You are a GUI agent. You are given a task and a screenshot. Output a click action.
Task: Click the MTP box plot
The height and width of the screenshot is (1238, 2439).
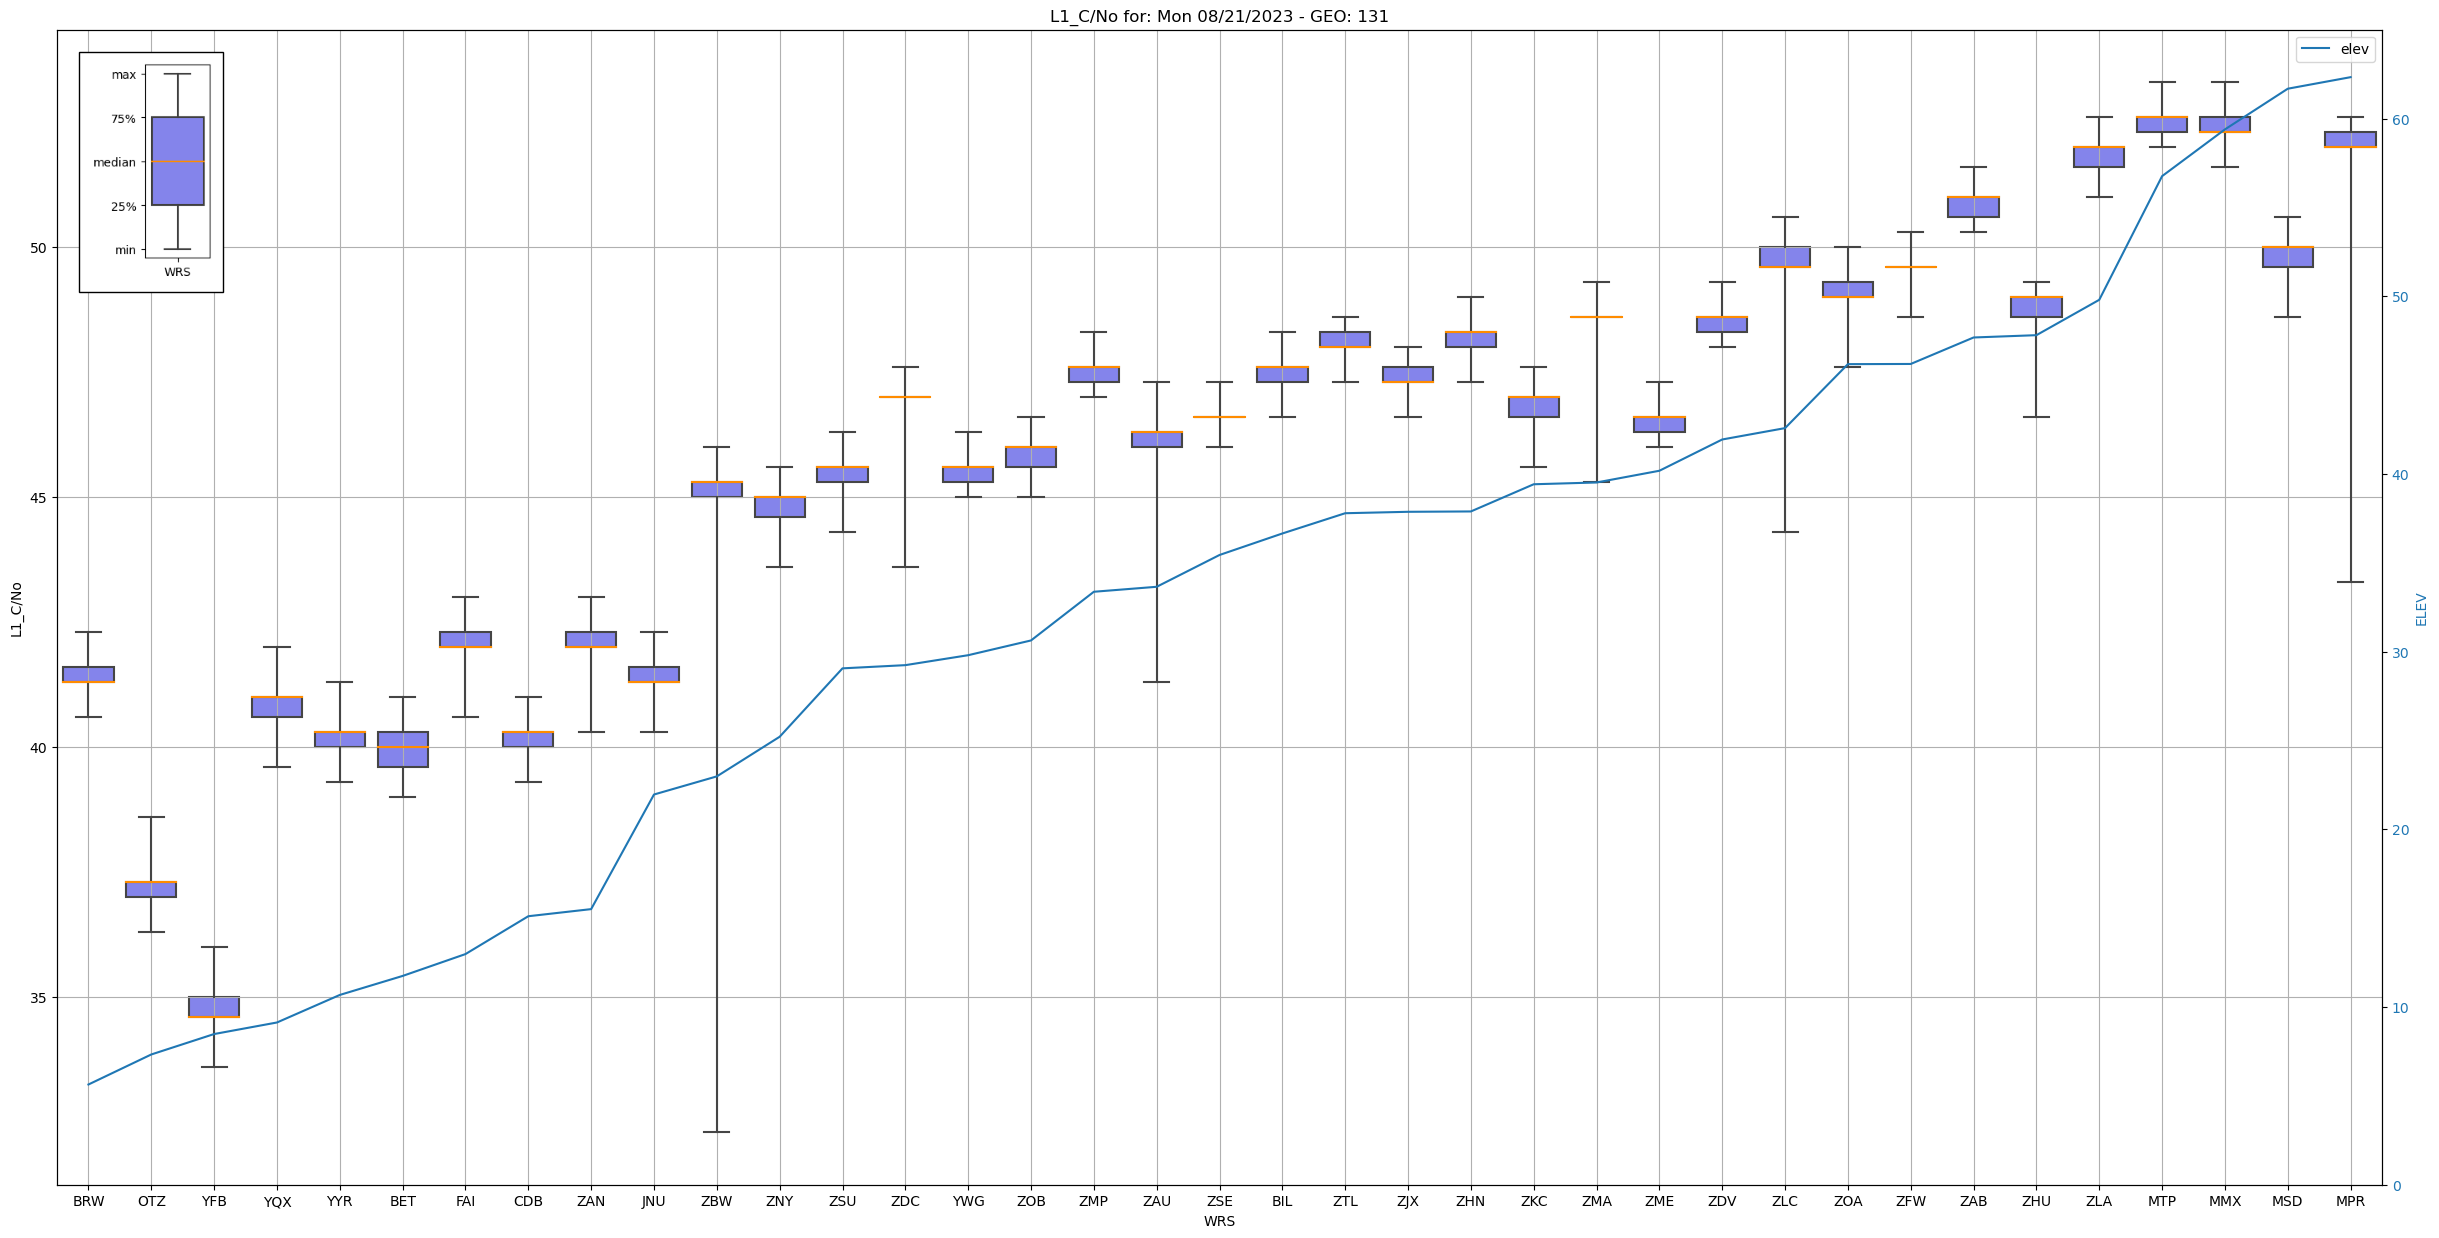pos(2162,124)
